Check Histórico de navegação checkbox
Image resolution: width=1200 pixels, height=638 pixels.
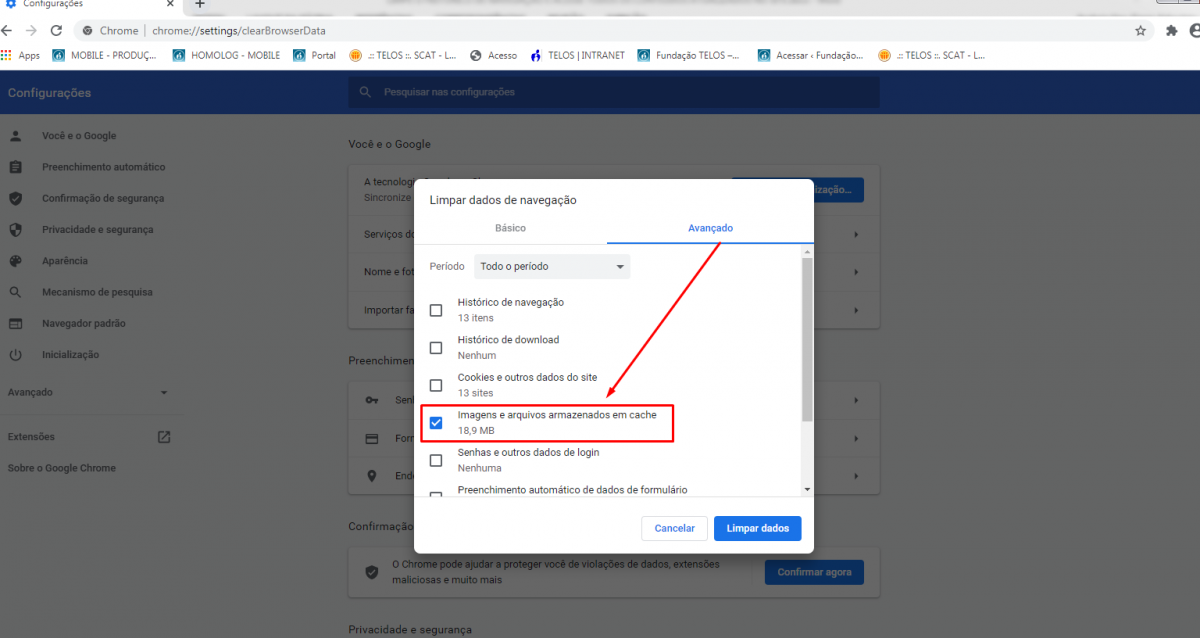click(x=436, y=310)
